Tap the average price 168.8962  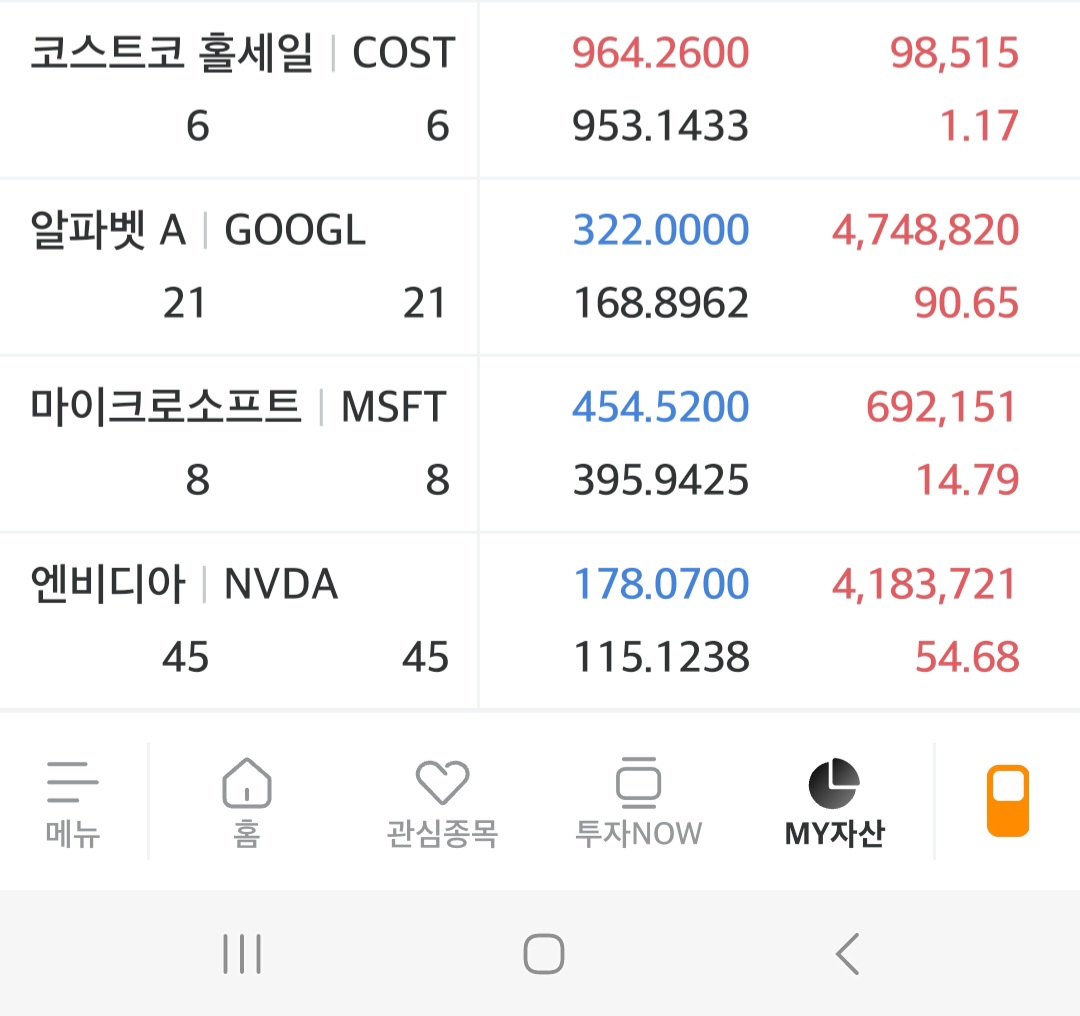click(661, 303)
